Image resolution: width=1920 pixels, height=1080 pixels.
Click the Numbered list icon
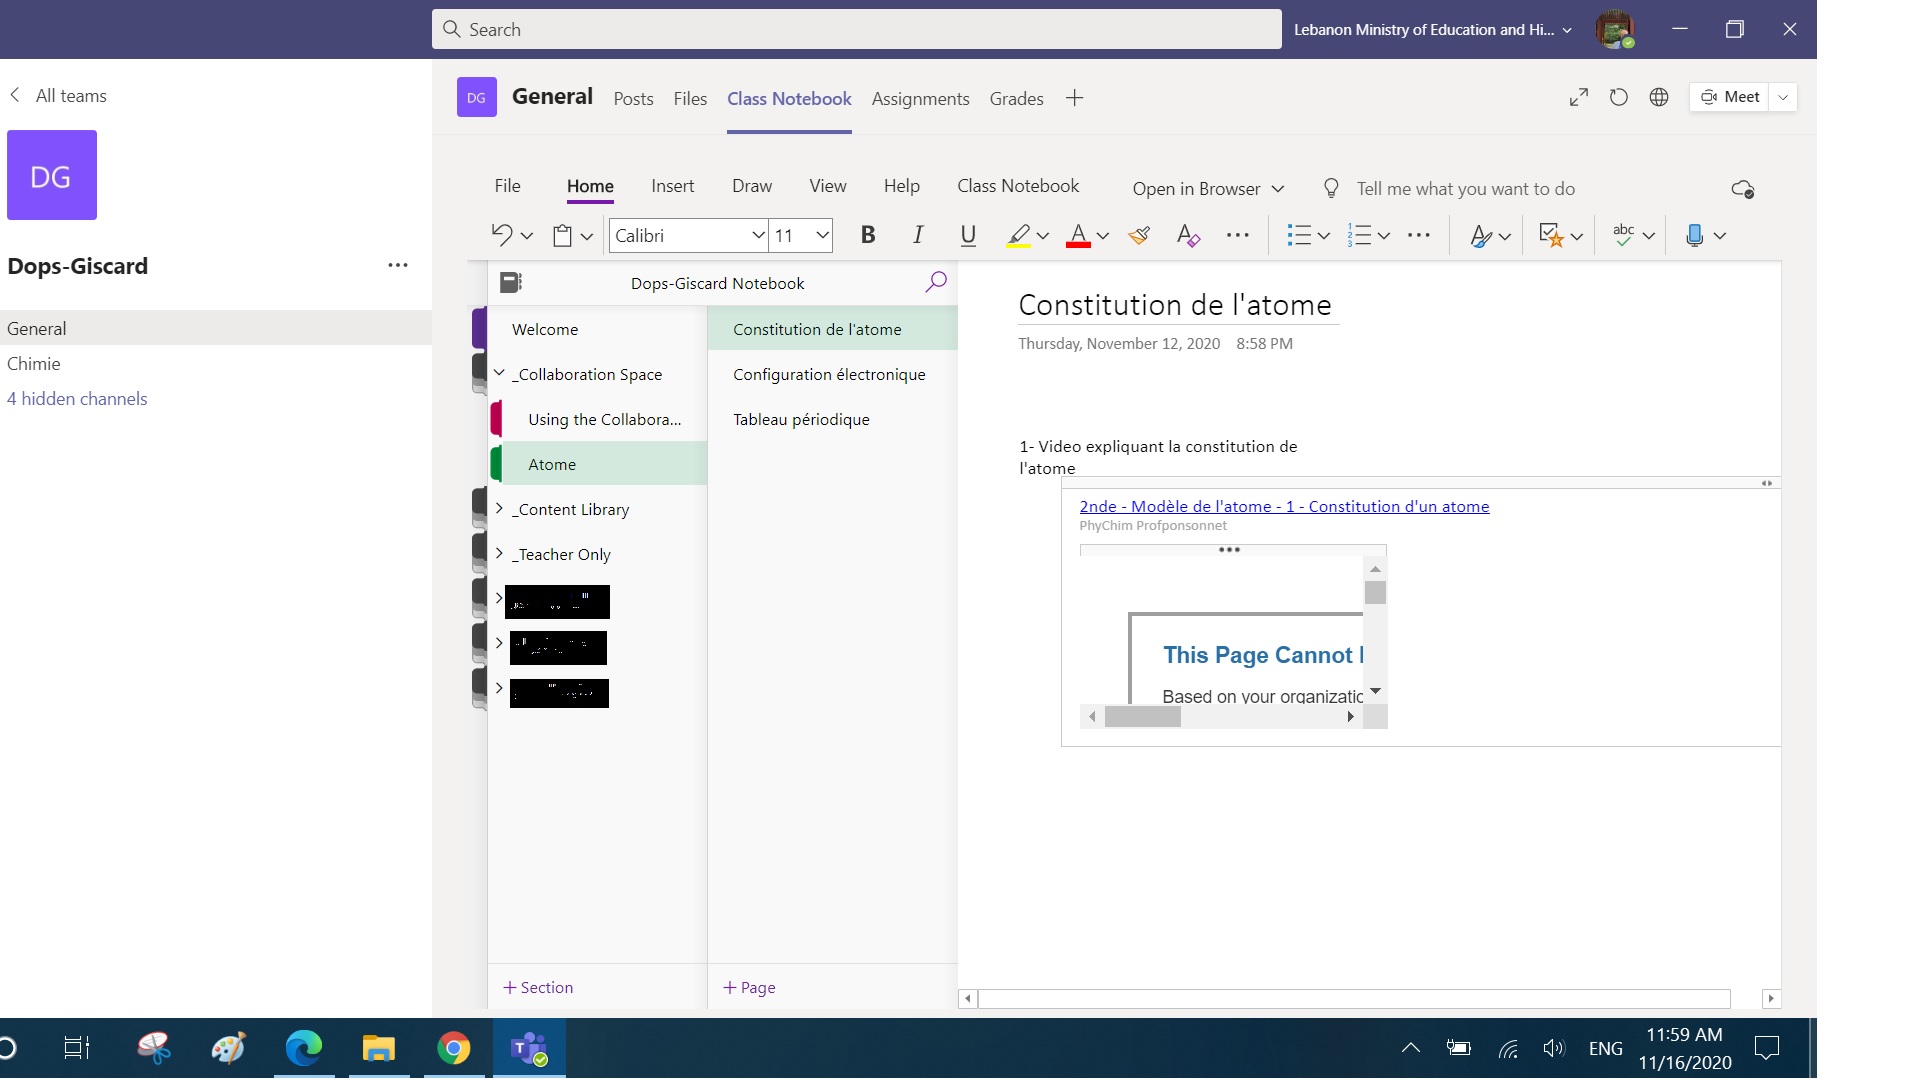click(1358, 236)
